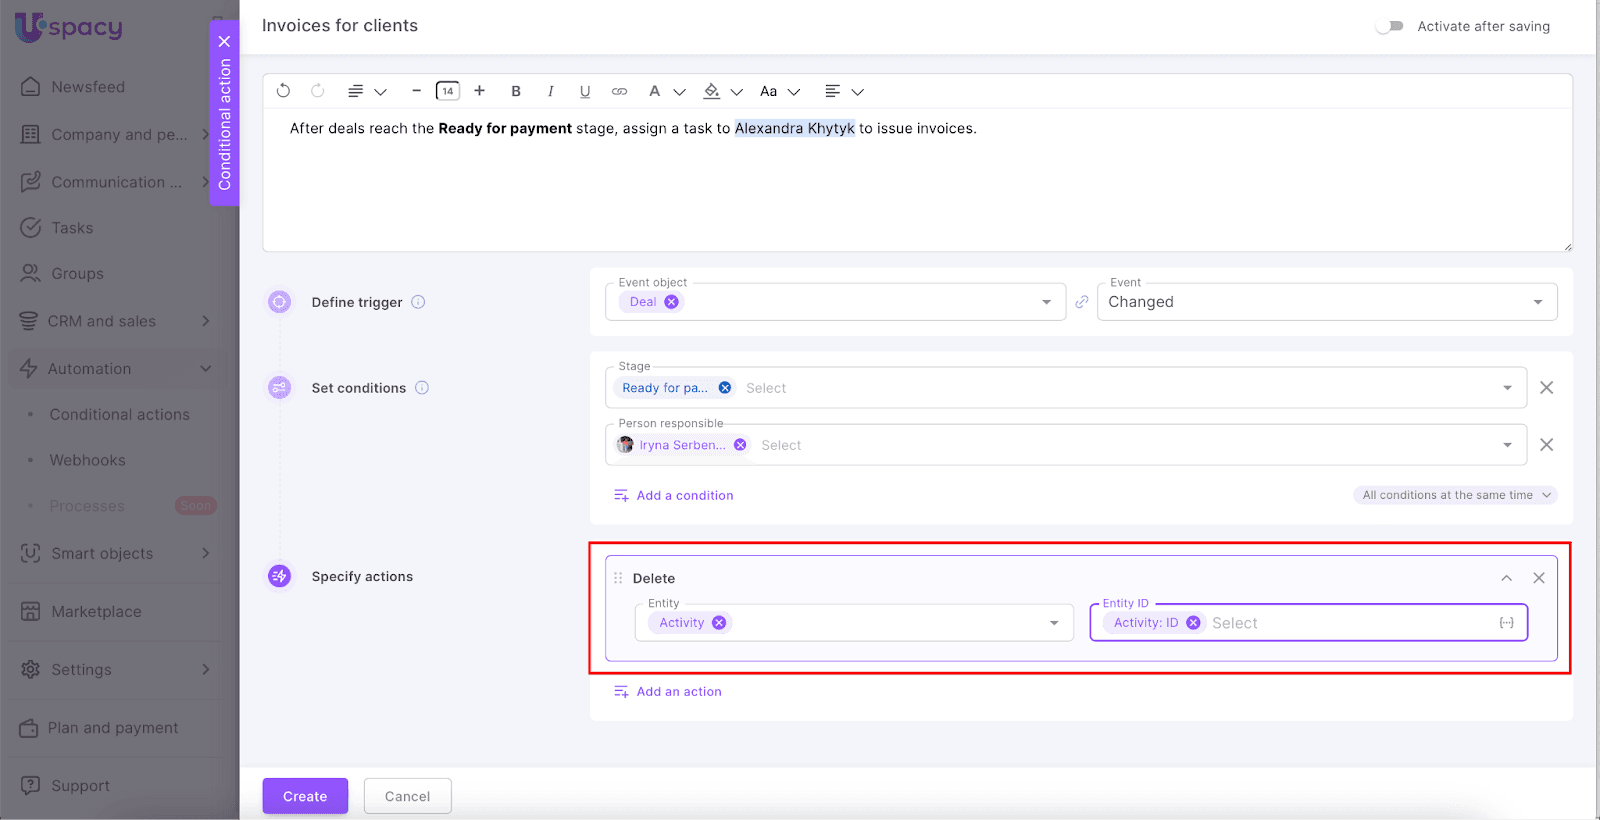Apply italic formatting to text
Viewport: 1600px width, 820px height.
tap(550, 91)
